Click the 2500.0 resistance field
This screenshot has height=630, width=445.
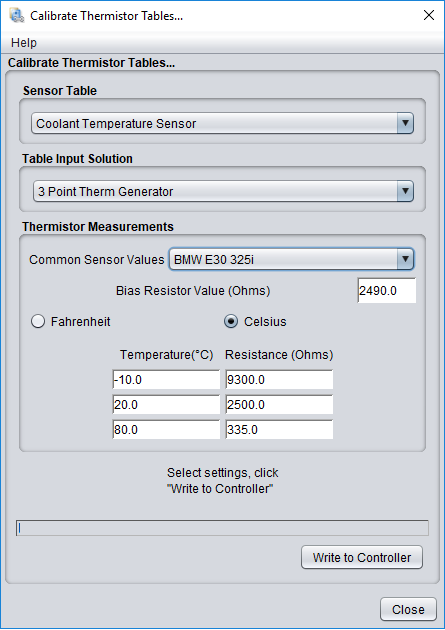tap(279, 405)
